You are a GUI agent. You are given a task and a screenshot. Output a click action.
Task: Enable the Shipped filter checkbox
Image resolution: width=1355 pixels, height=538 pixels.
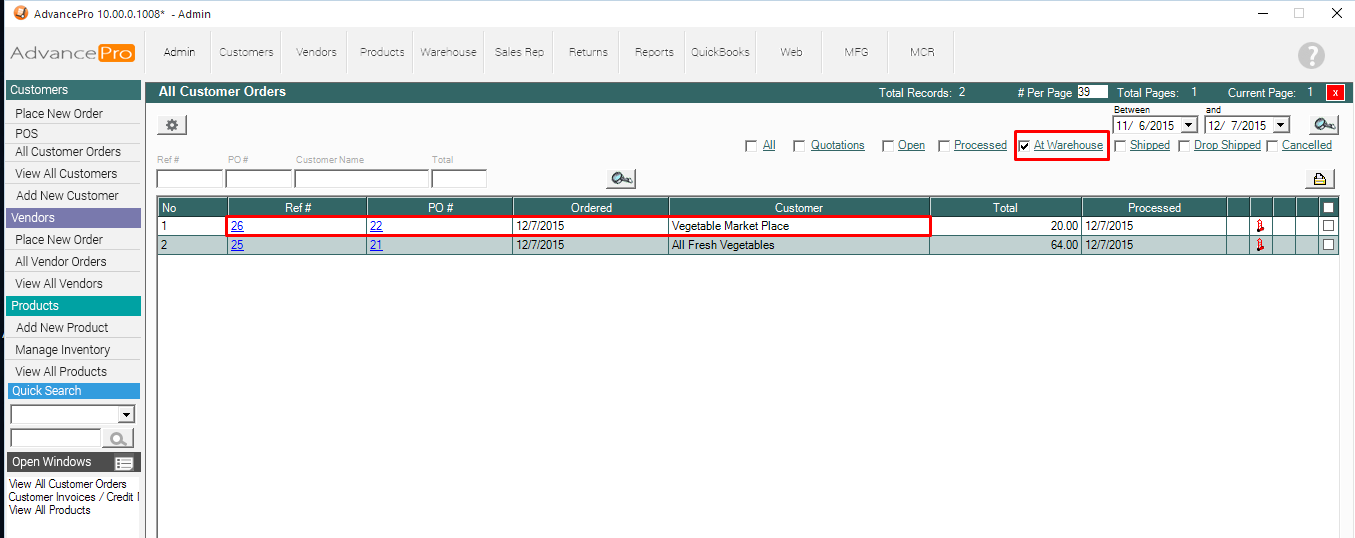point(1121,146)
